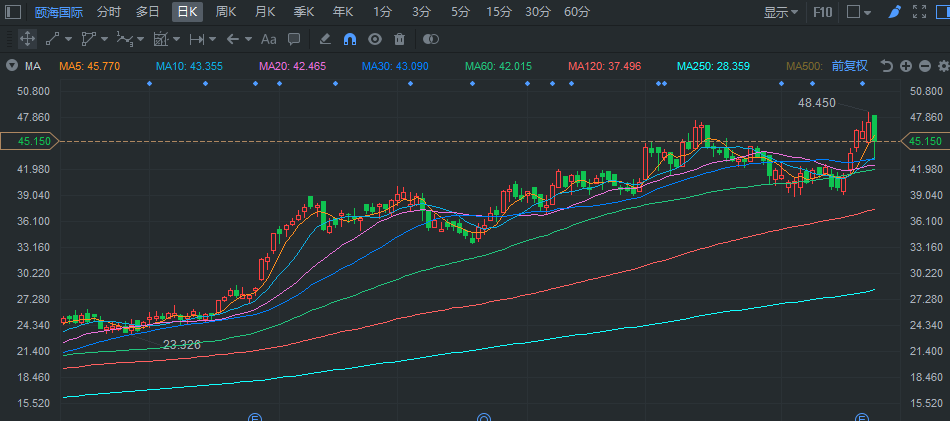This screenshot has width=950, height=421.
Task: Click the MA250: 28.359 label
Action: click(x=713, y=66)
